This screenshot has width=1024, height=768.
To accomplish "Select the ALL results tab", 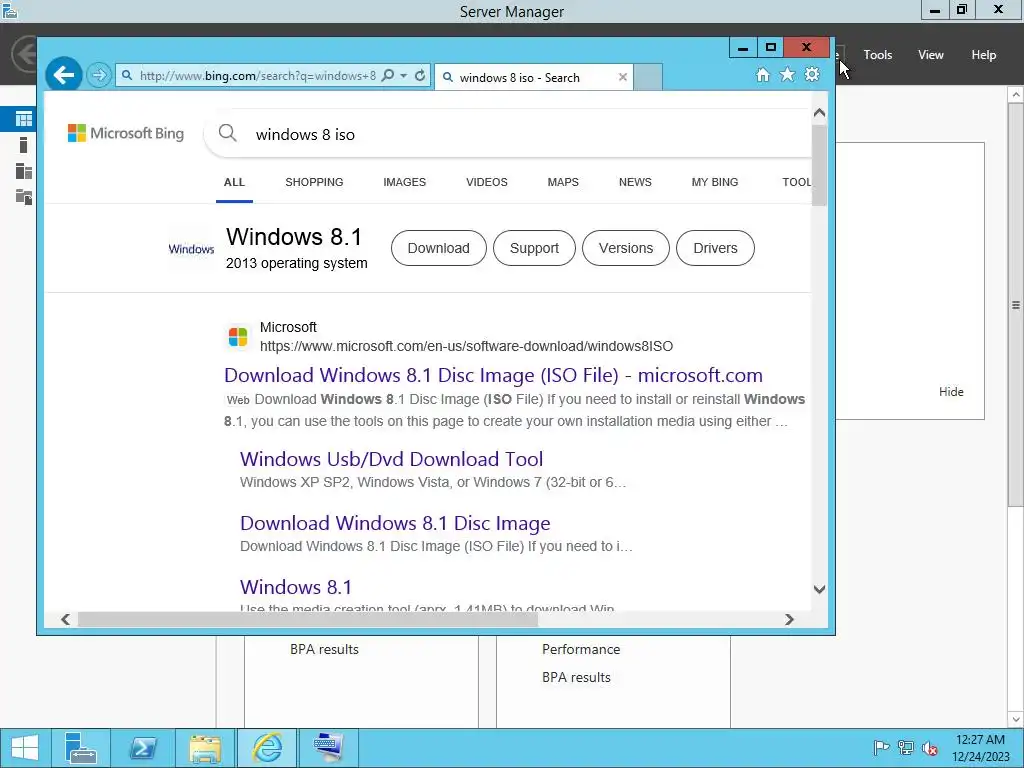I will click(234, 182).
